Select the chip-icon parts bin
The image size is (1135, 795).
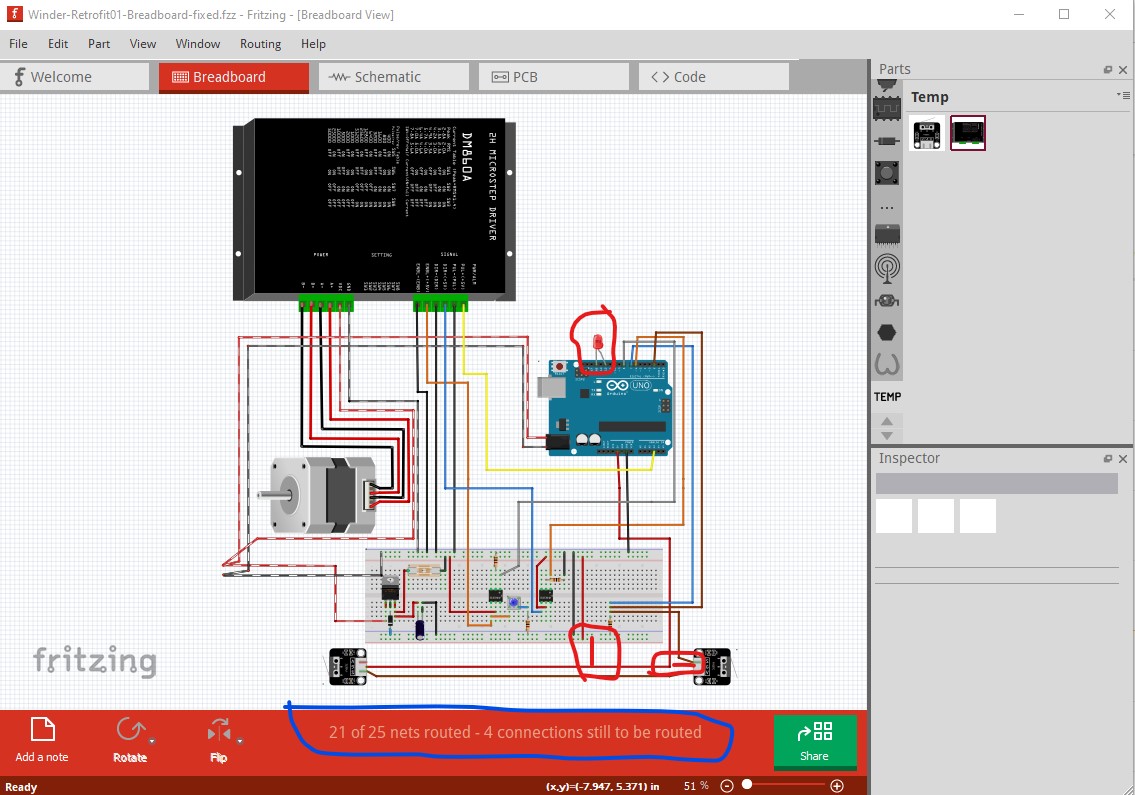[887, 235]
